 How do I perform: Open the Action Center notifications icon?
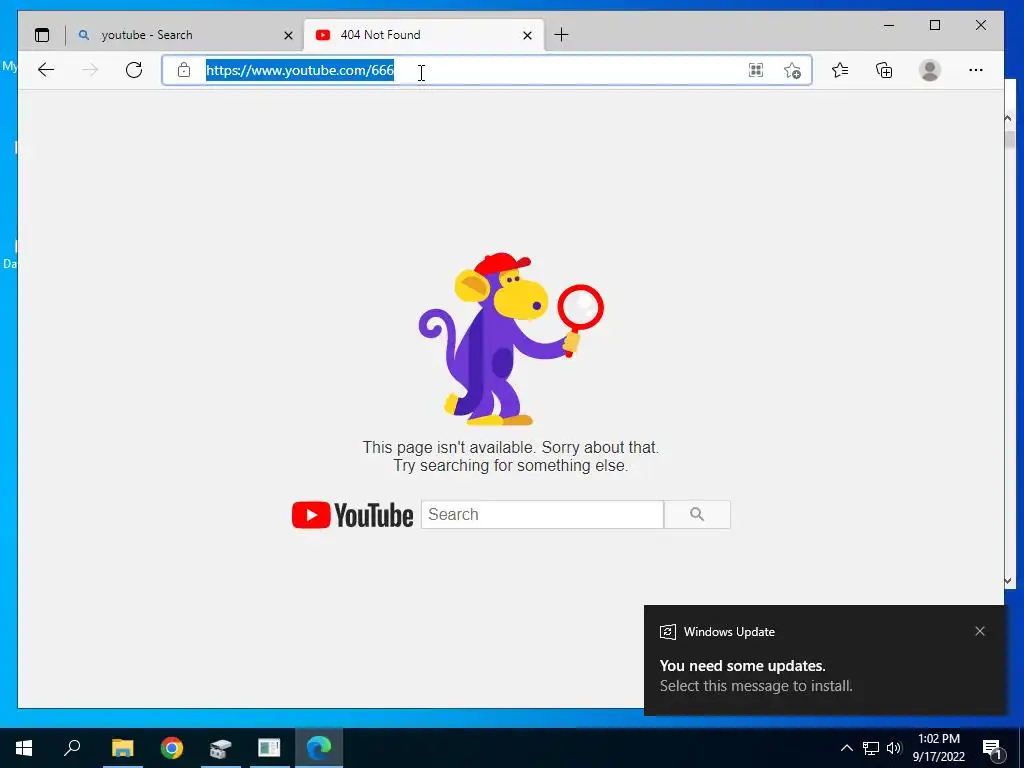tap(992, 748)
